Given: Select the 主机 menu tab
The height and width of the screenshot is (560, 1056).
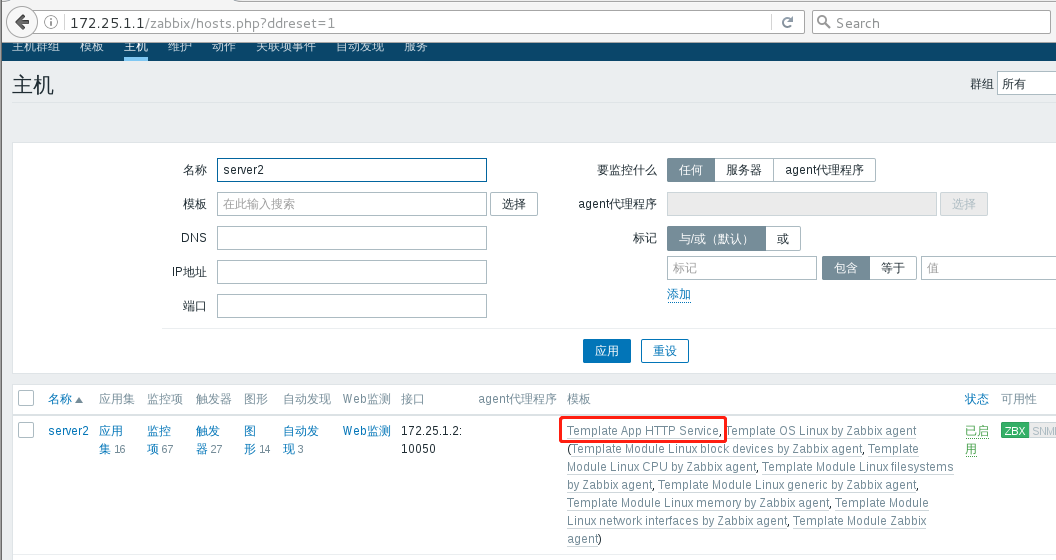Looking at the screenshot, I should [x=136, y=47].
